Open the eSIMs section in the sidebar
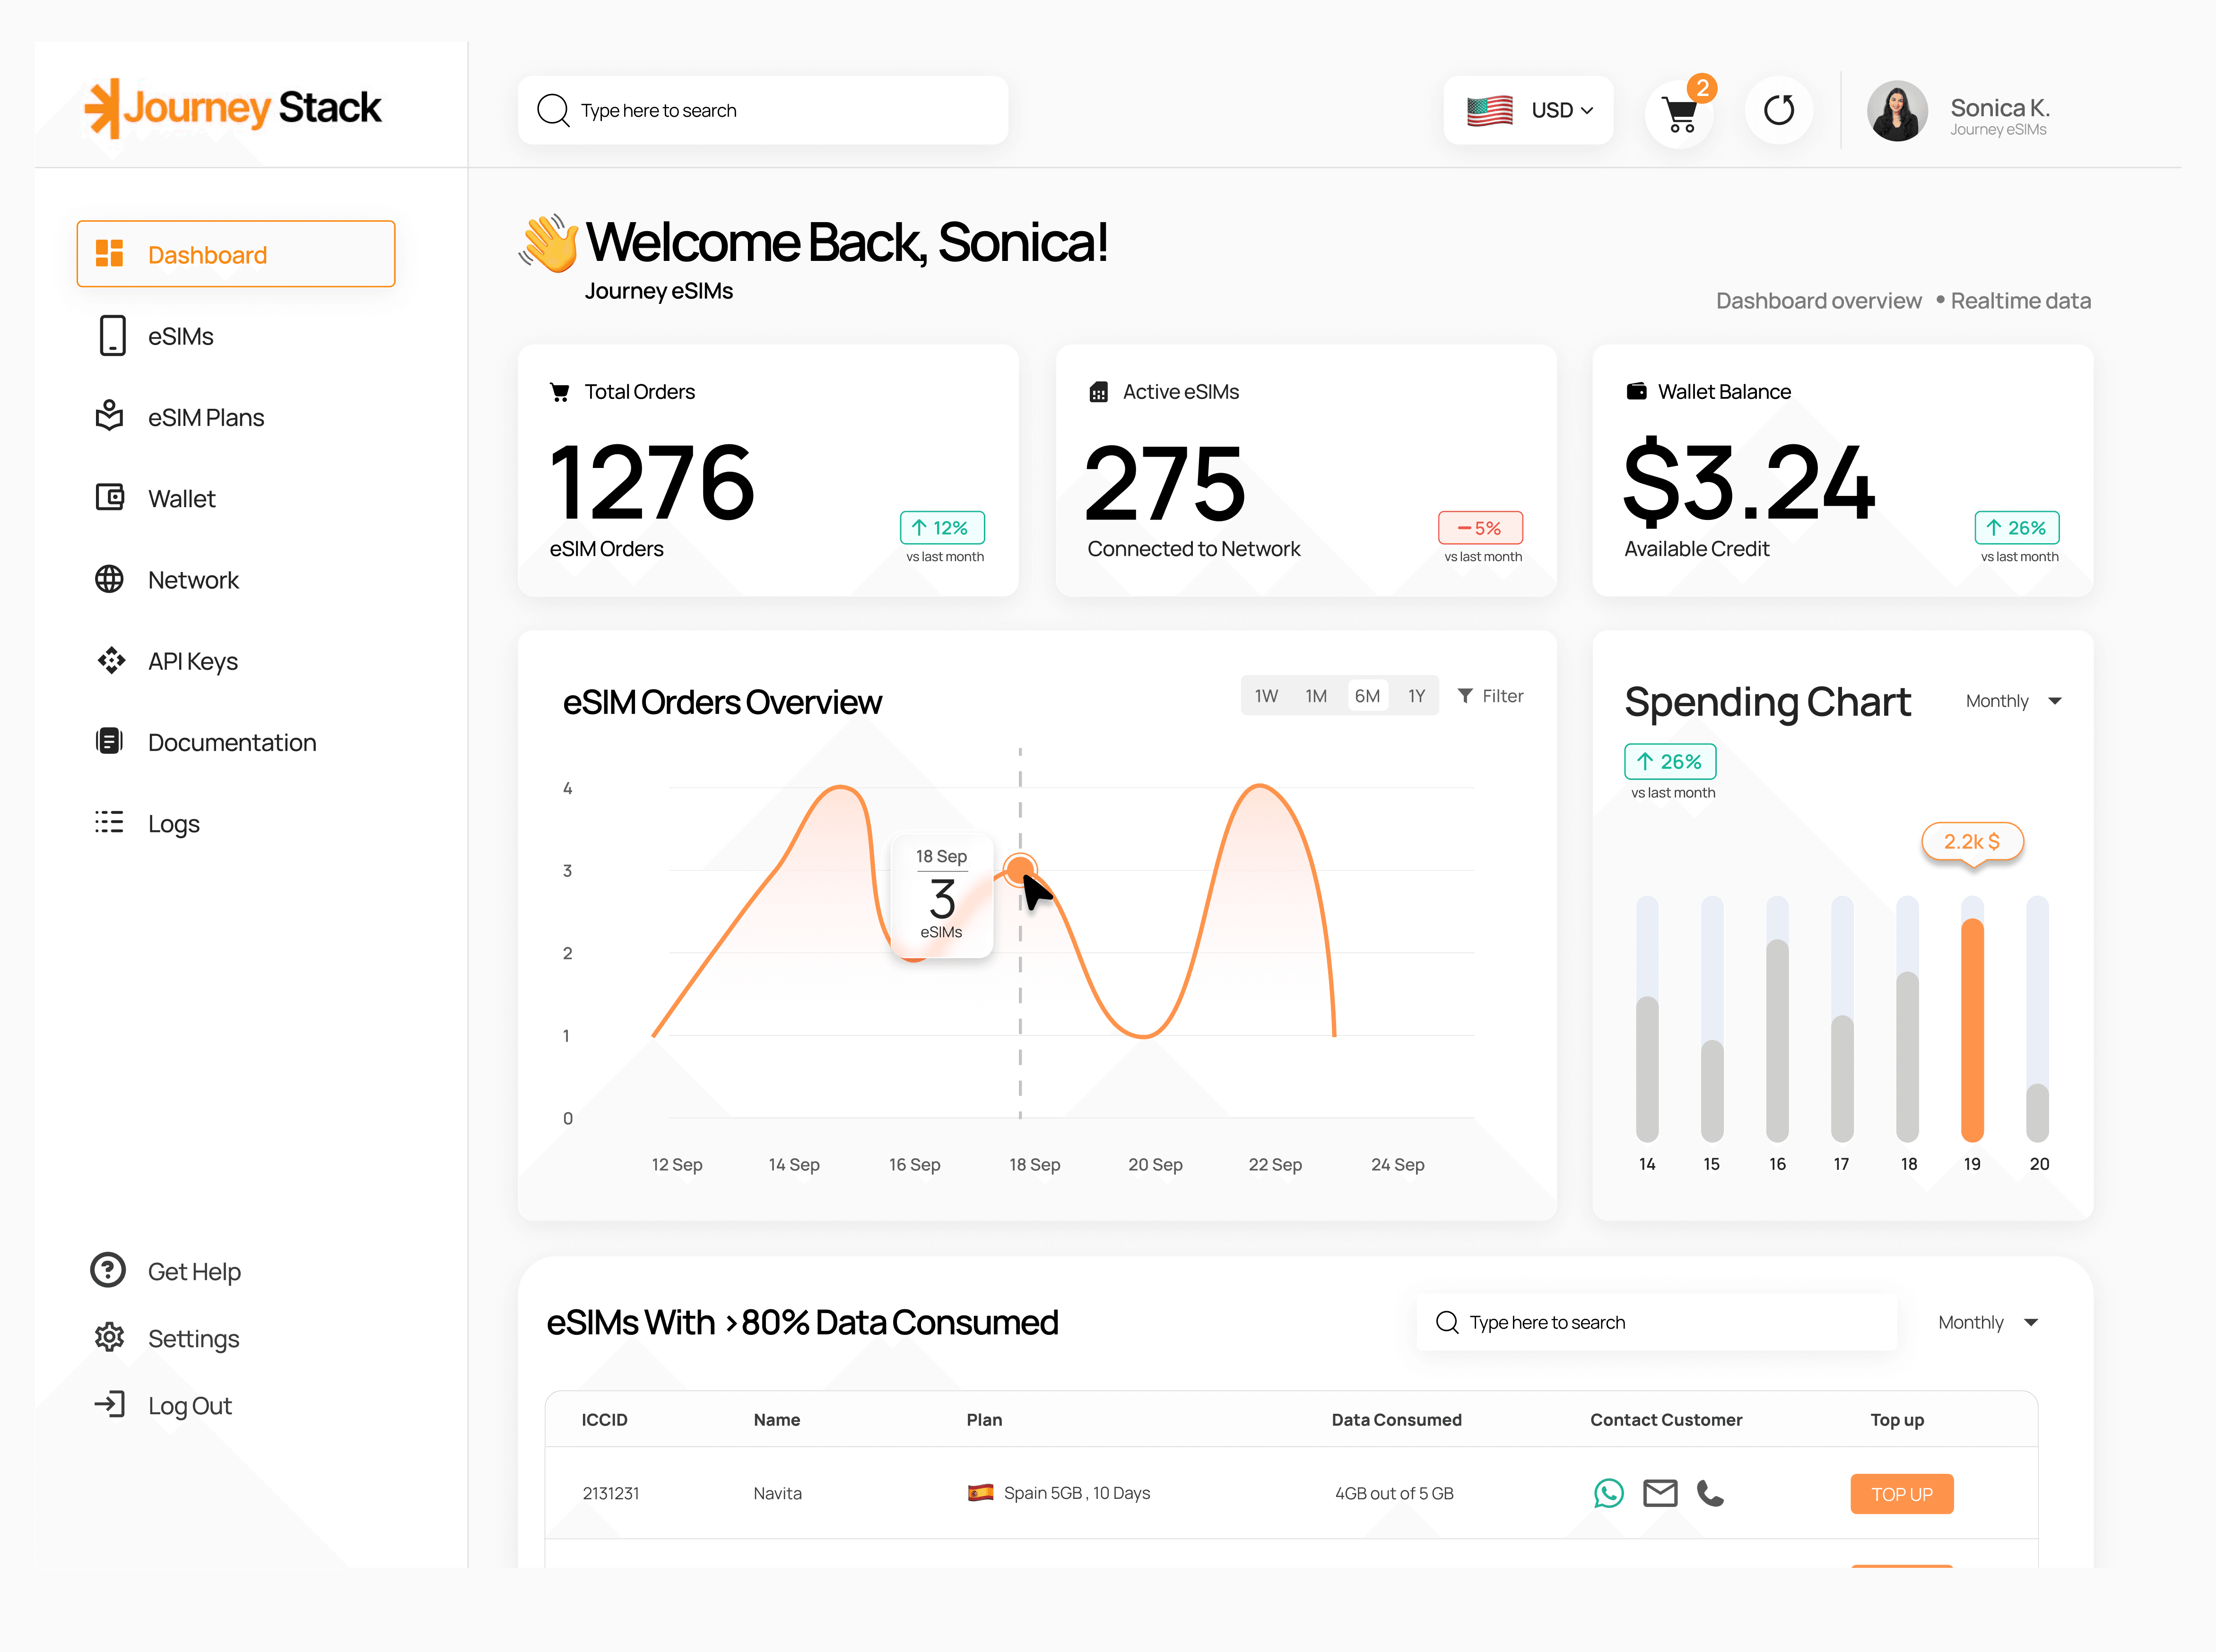This screenshot has width=2216, height=1652. click(180, 336)
